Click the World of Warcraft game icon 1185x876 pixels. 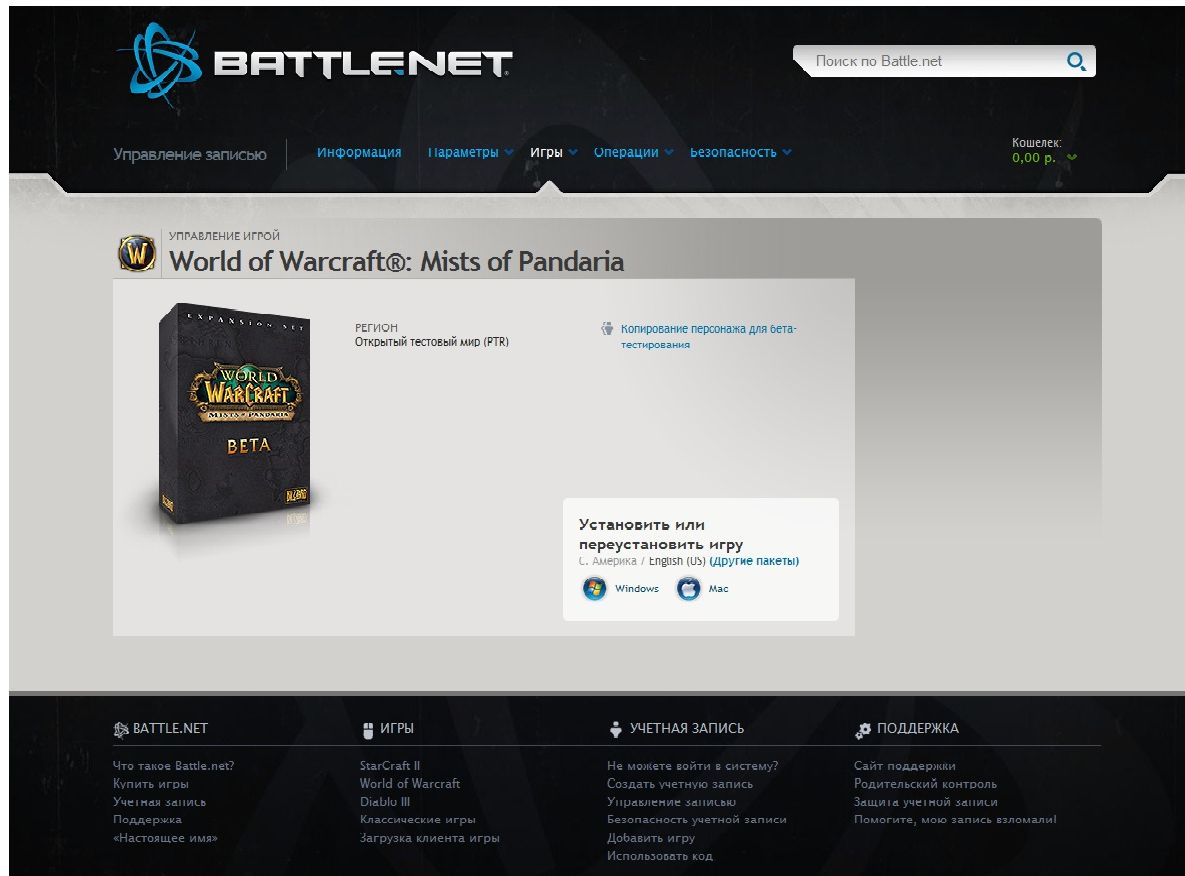[137, 254]
